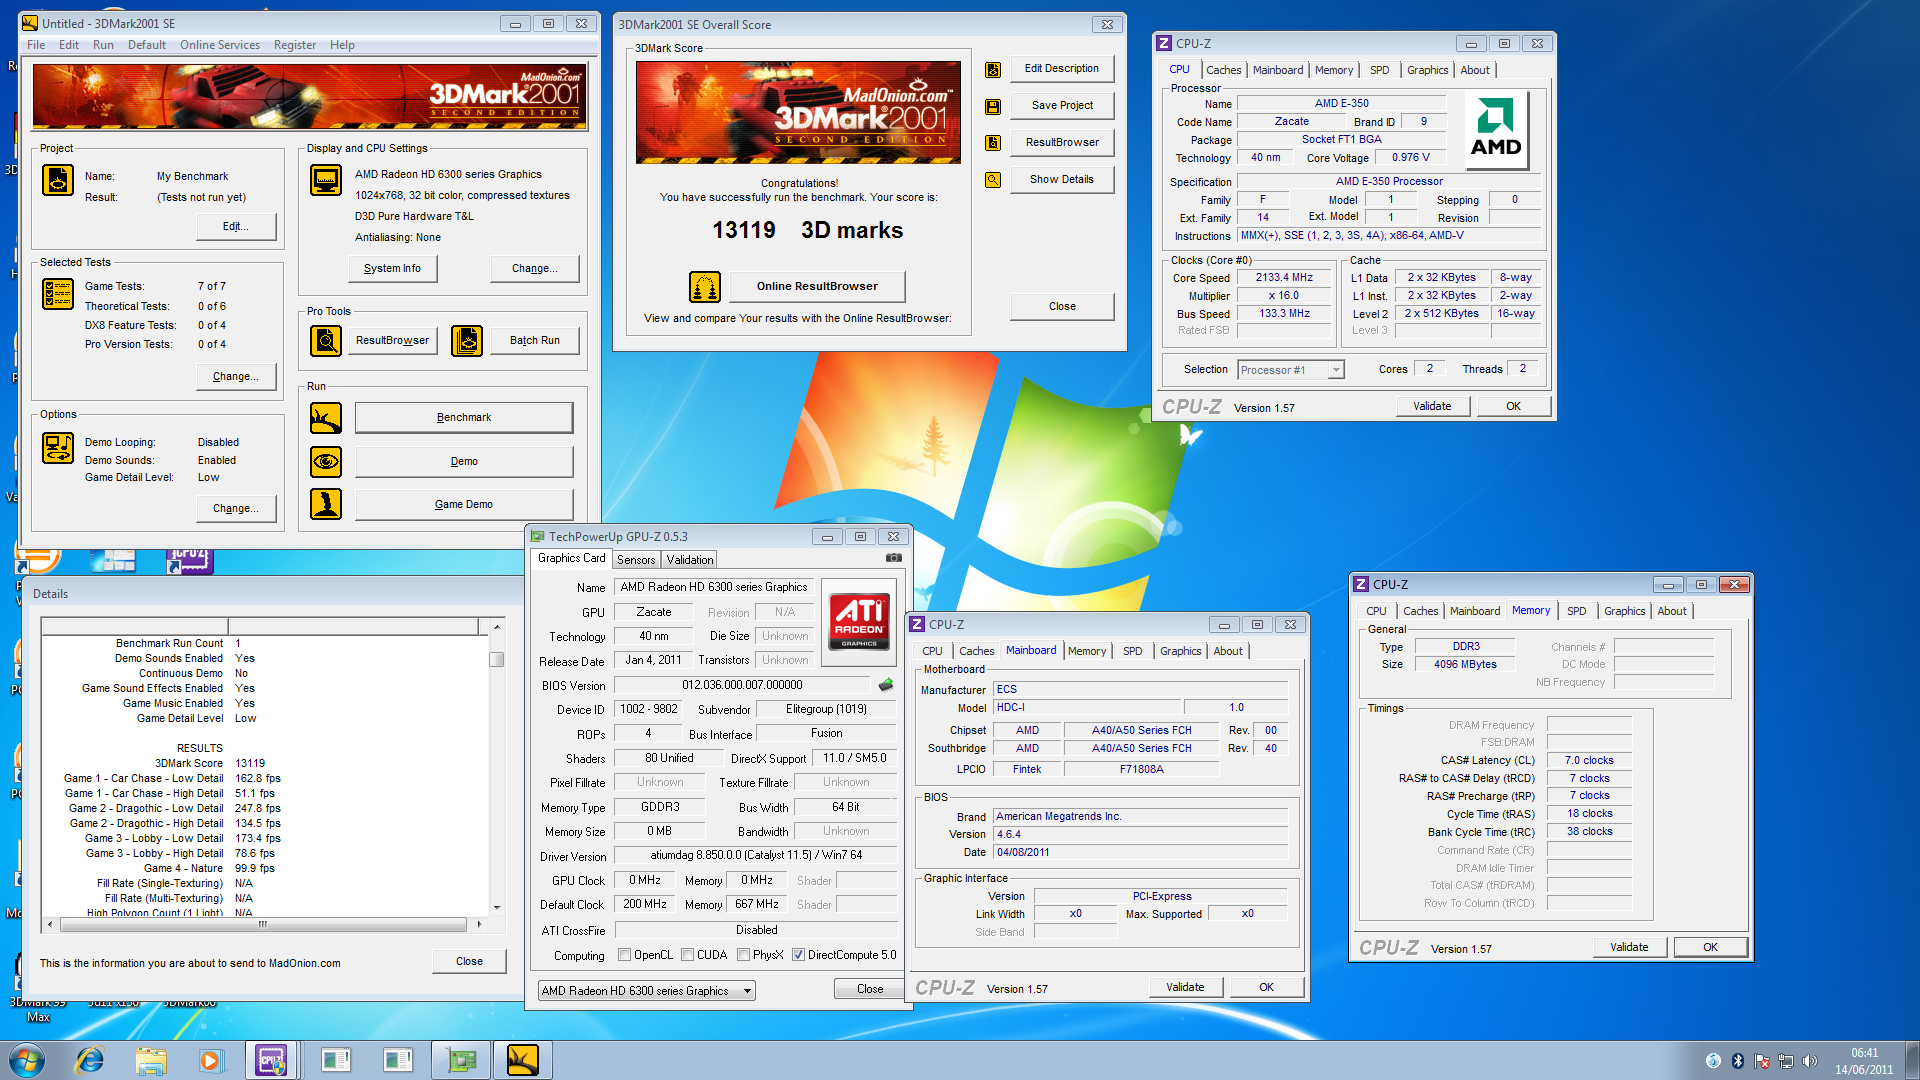Screen dimensions: 1920x1080
Task: Click the Selected Tests checklist icon
Action: (x=58, y=294)
